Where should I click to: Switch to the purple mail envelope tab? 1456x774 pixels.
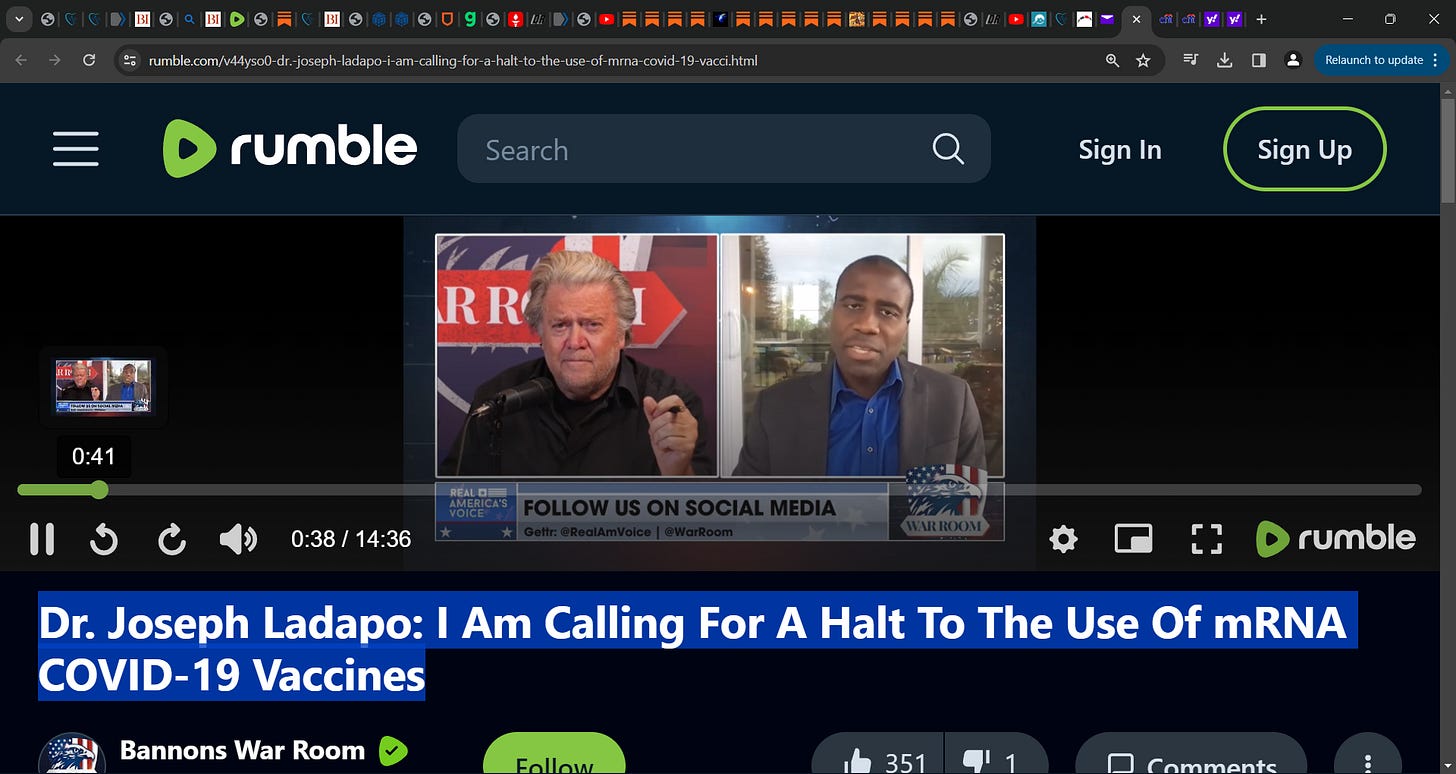pyautogui.click(x=1107, y=19)
